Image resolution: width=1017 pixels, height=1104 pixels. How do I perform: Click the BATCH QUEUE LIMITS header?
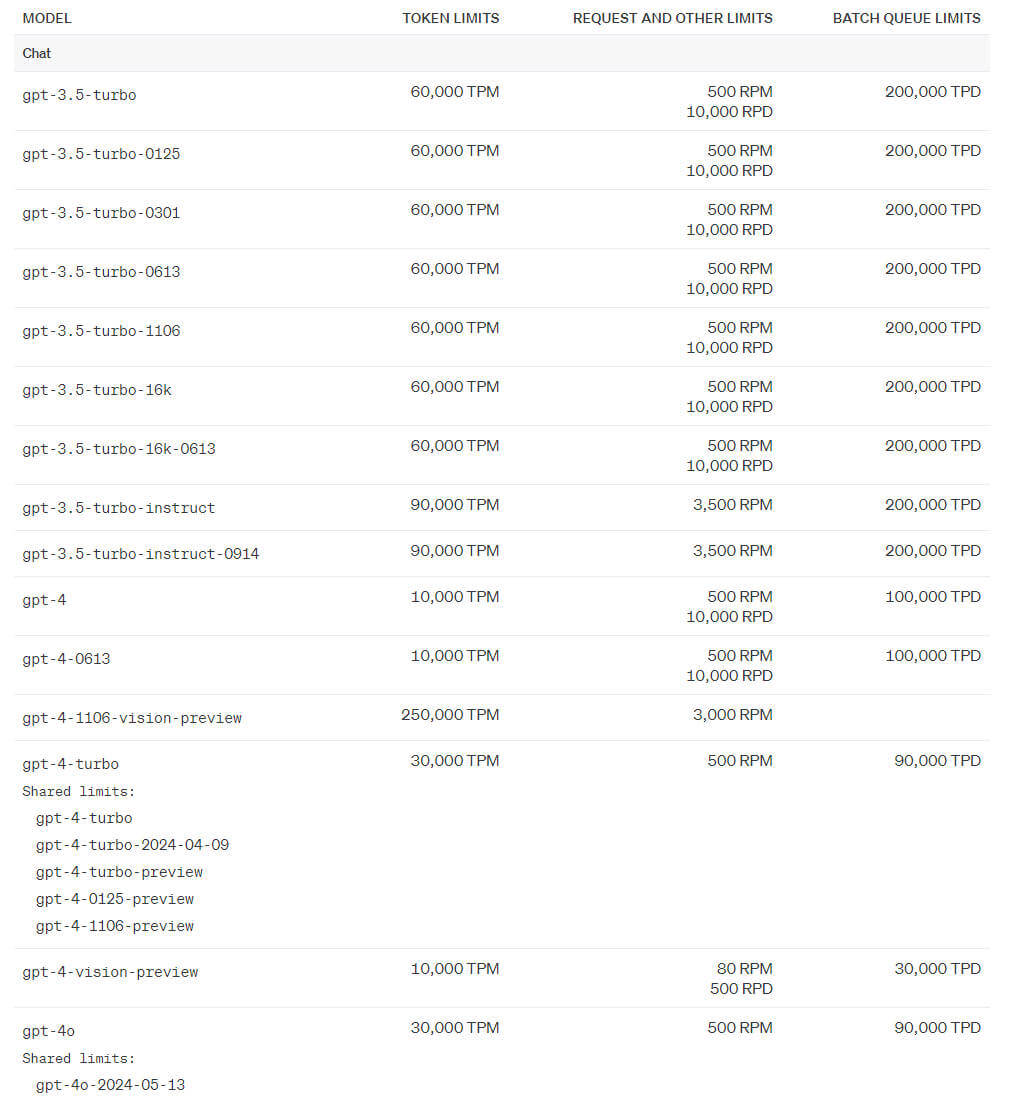906,18
